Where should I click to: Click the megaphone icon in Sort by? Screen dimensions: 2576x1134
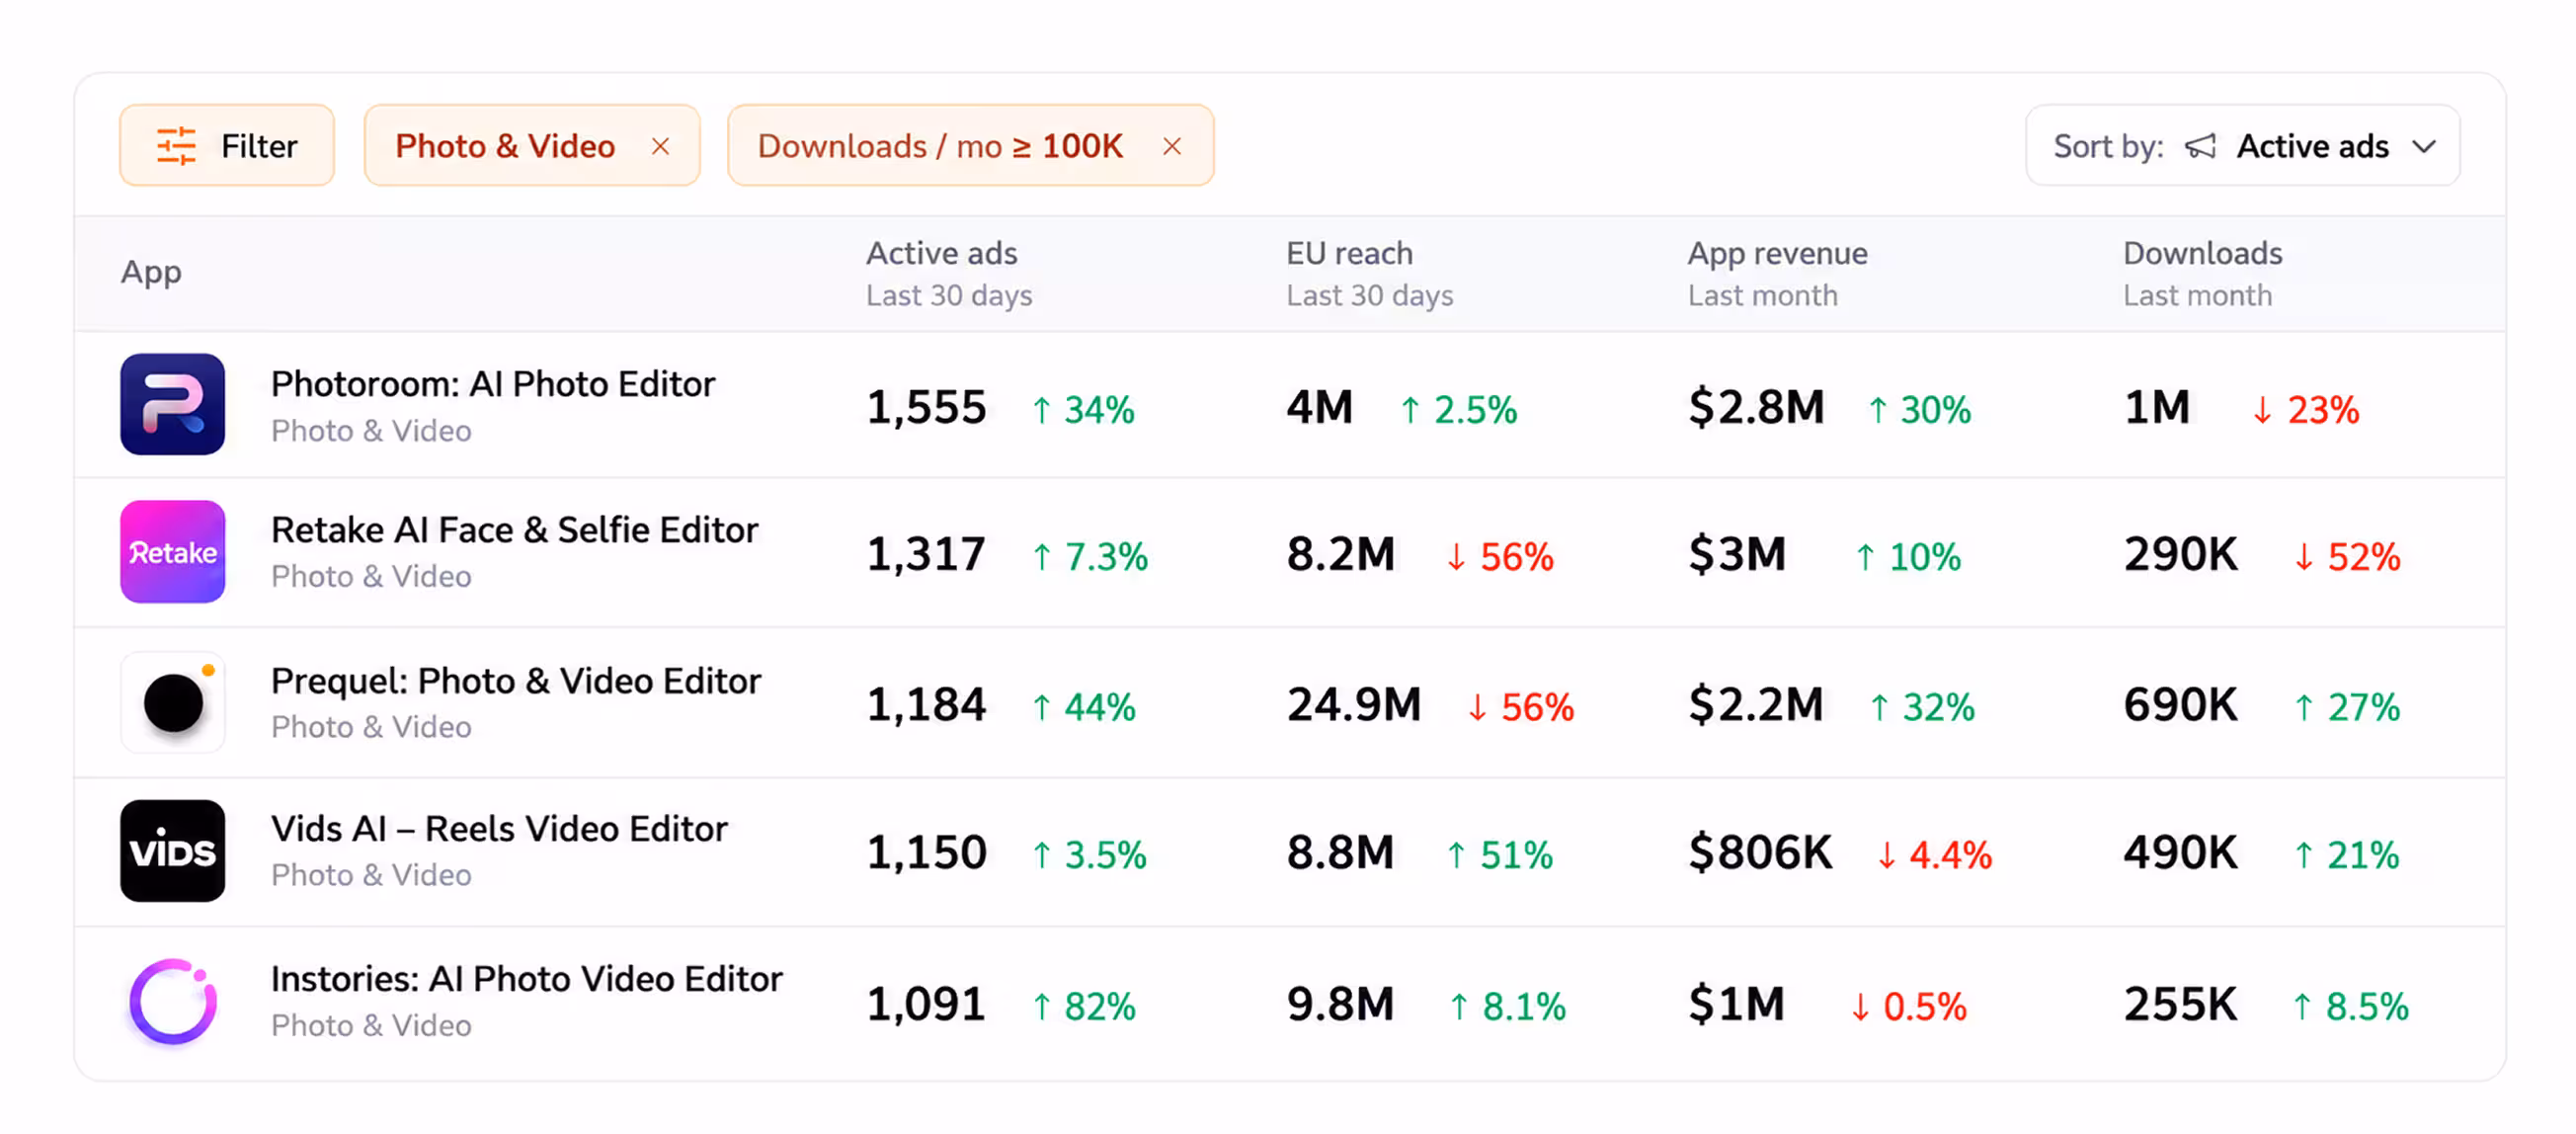click(2200, 147)
